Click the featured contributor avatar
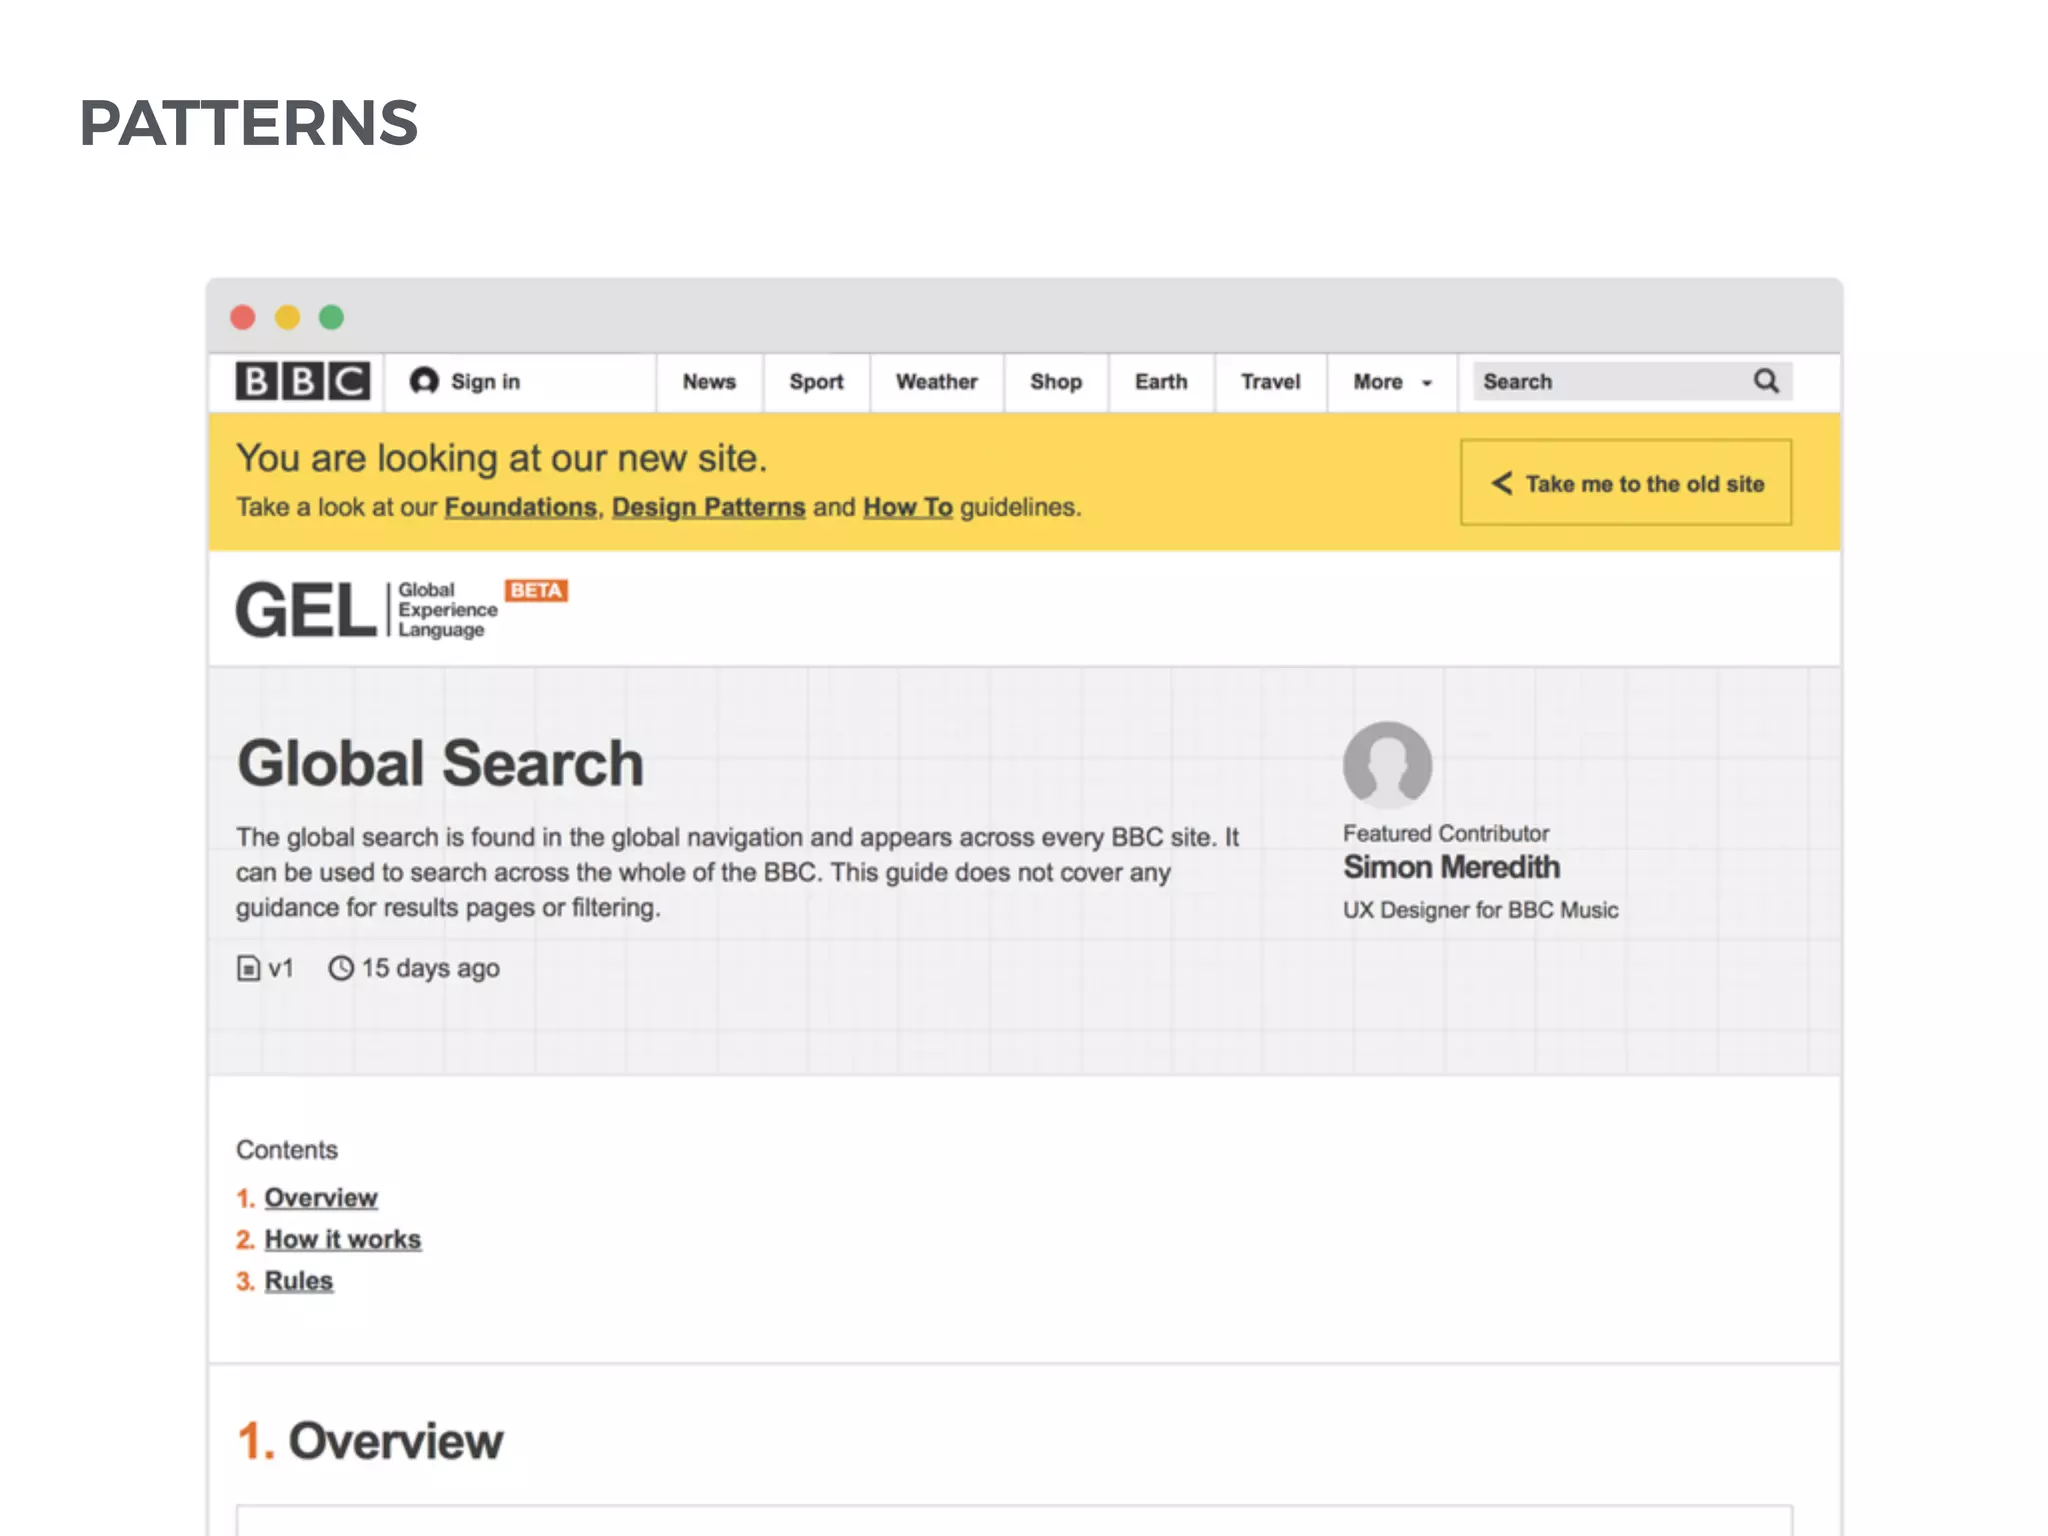This screenshot has width=2048, height=1536. point(1387,765)
